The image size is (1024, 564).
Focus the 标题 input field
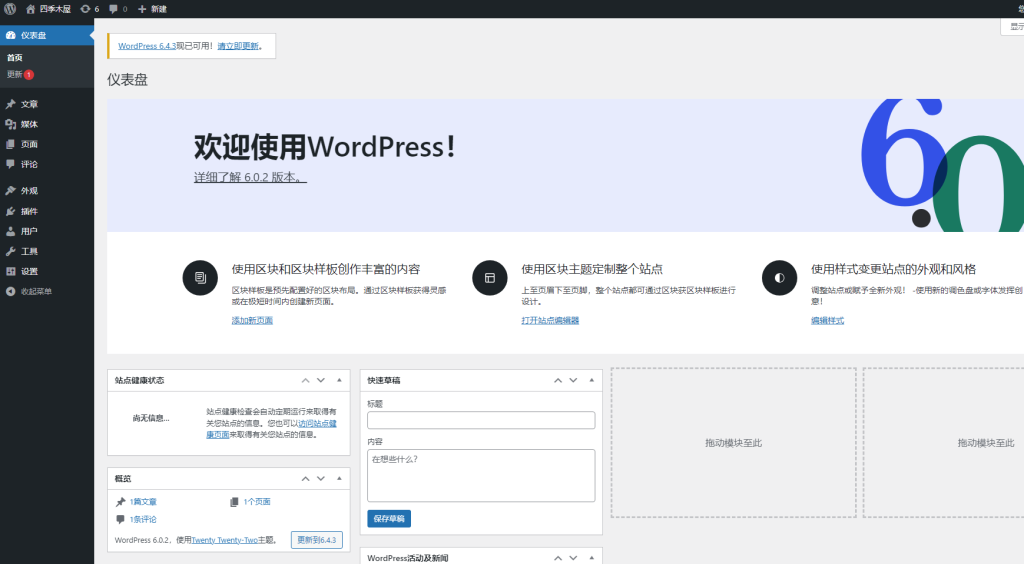click(x=481, y=420)
